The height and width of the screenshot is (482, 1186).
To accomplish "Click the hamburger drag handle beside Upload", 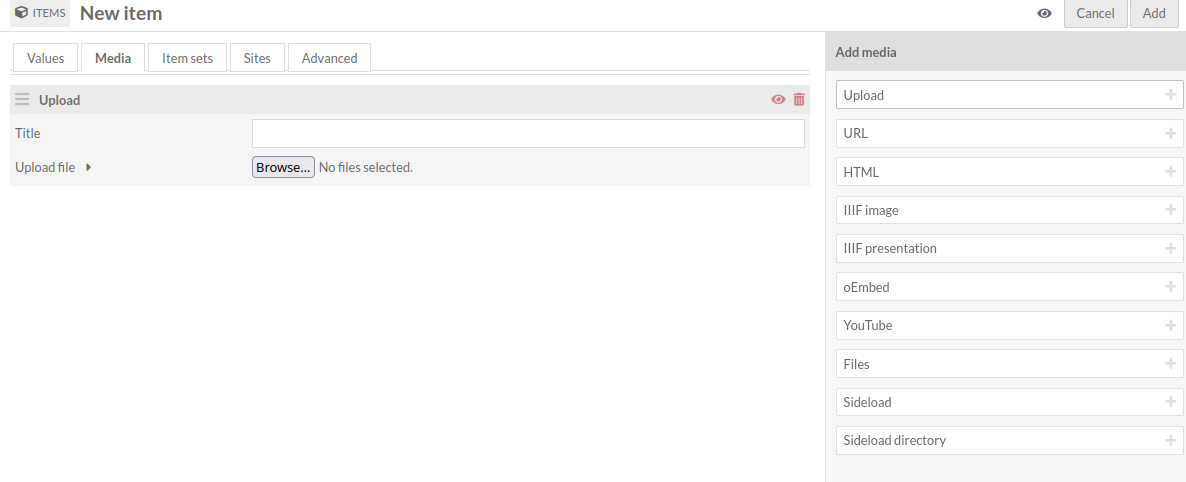I will coord(22,99).
